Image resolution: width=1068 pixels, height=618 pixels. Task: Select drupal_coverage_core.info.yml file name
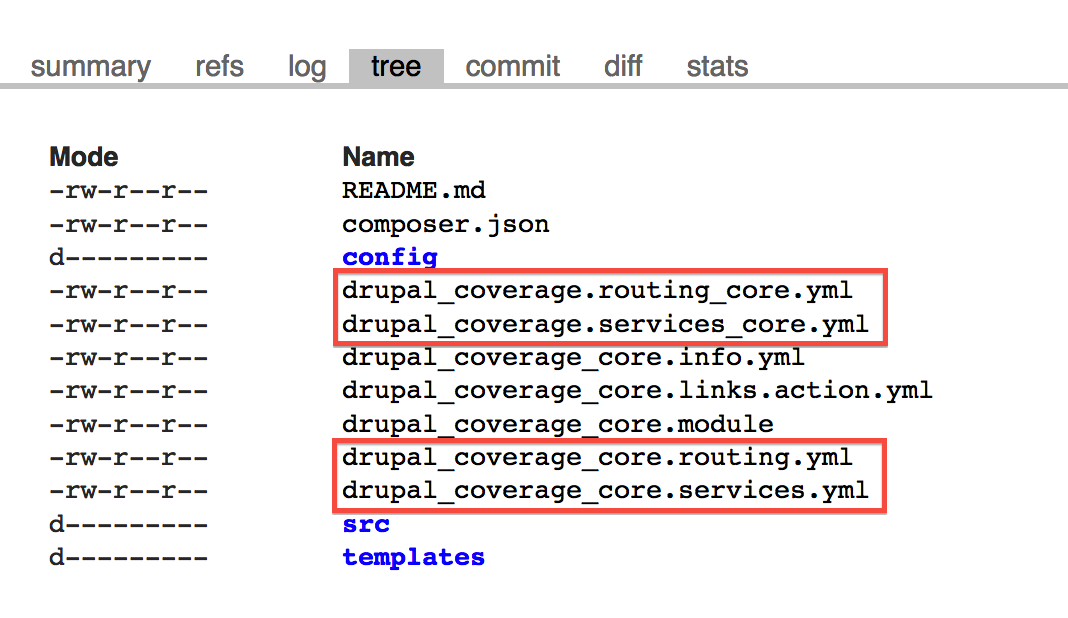(x=573, y=358)
